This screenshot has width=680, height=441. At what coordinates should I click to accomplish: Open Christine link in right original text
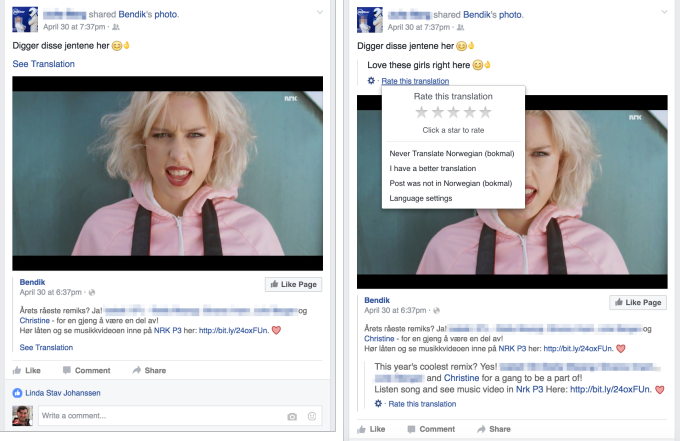379,339
